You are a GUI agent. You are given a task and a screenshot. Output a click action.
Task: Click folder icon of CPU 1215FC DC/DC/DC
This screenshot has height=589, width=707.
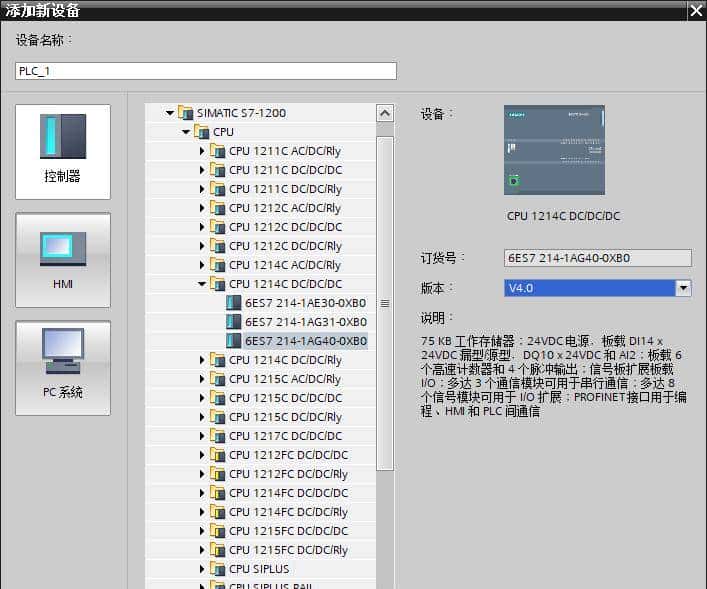coord(218,530)
